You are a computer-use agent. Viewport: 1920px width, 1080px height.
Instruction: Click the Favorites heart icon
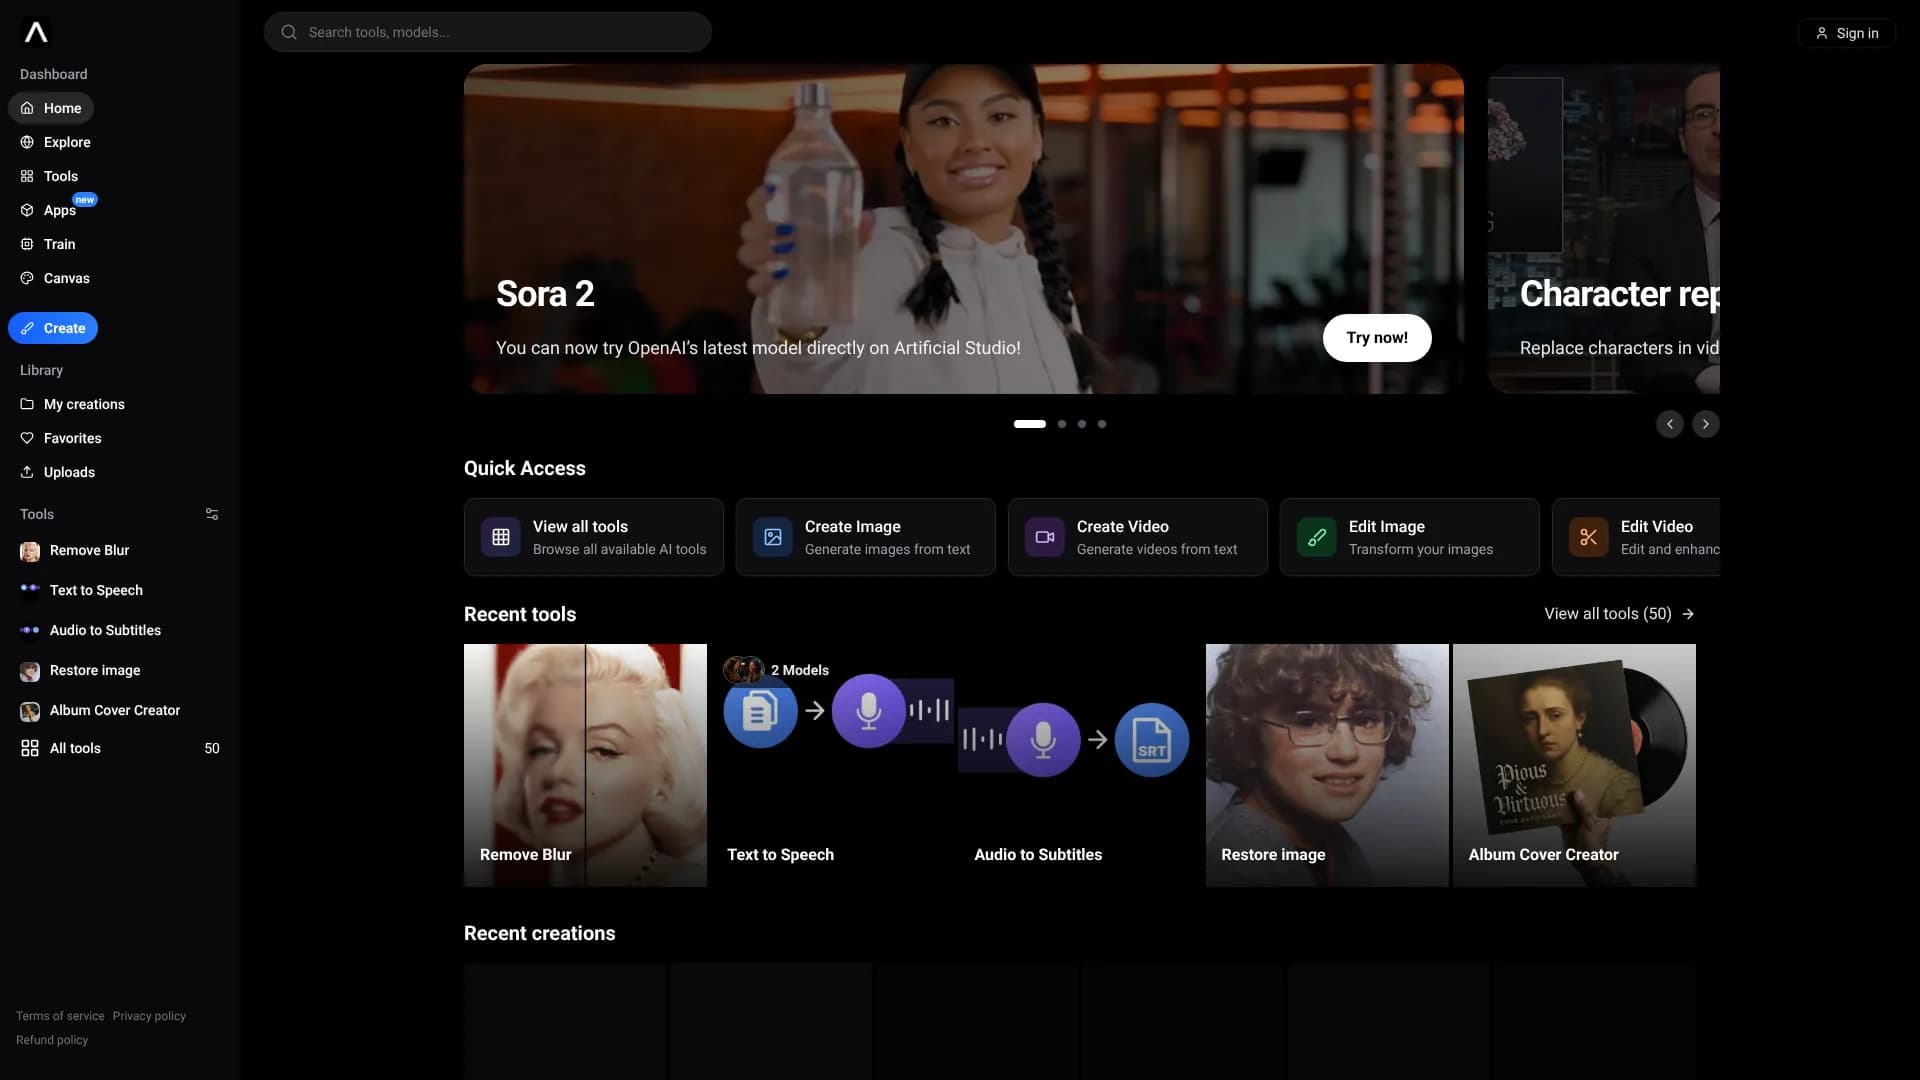click(x=27, y=438)
